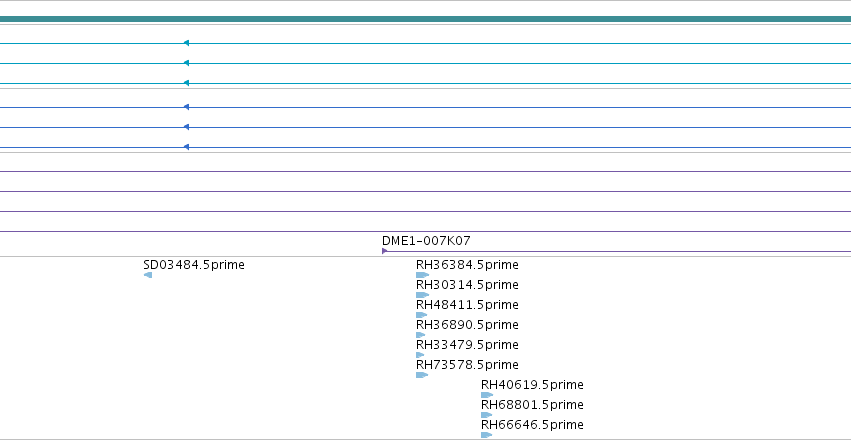Click the RH66646.5prime arrow glyph
The height and width of the screenshot is (440, 851).
coord(486,435)
